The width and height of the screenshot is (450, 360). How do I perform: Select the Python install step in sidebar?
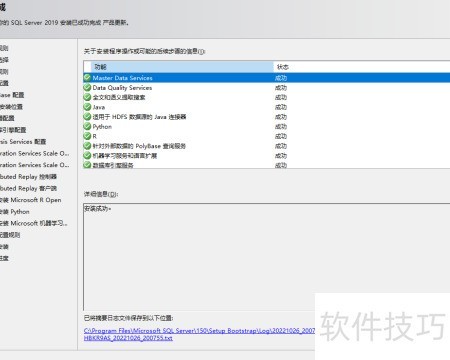15,211
